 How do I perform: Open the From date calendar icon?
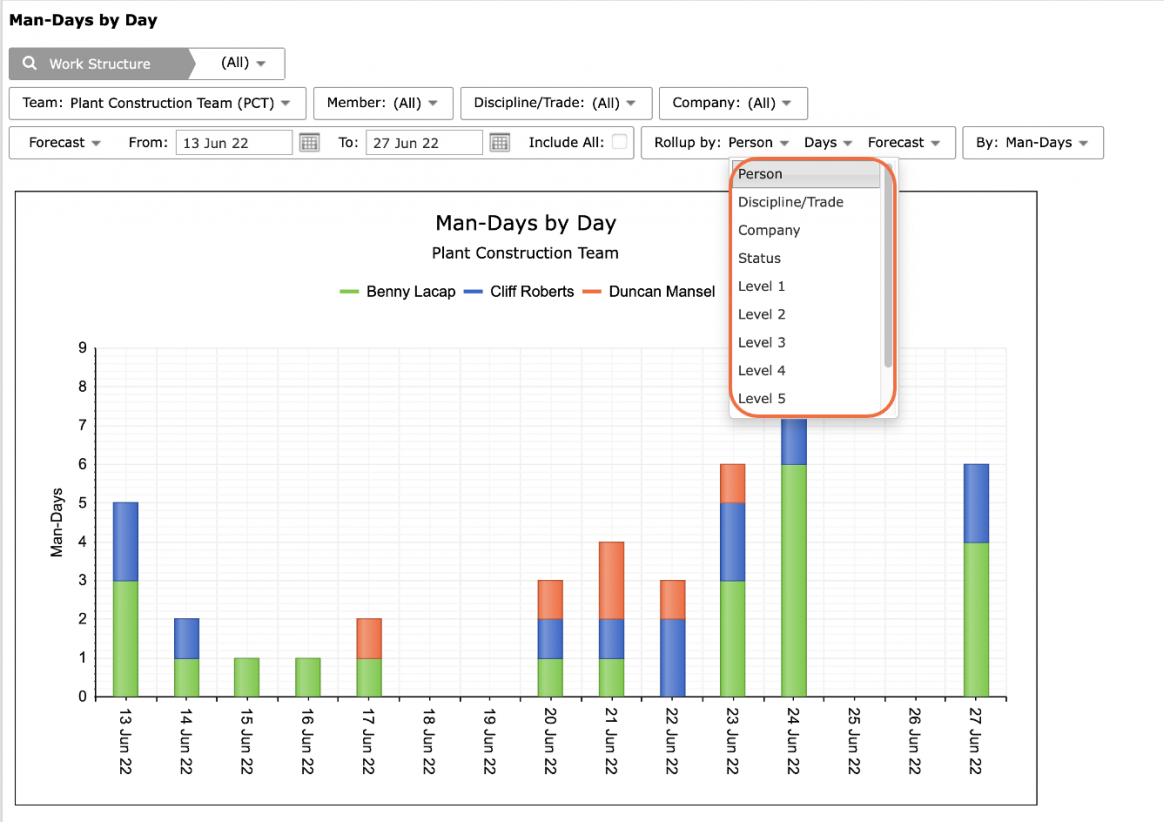(x=310, y=142)
